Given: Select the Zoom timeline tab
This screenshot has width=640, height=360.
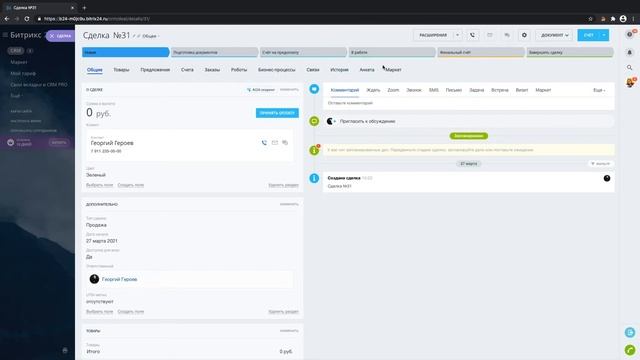Looking at the screenshot, I should point(393,90).
